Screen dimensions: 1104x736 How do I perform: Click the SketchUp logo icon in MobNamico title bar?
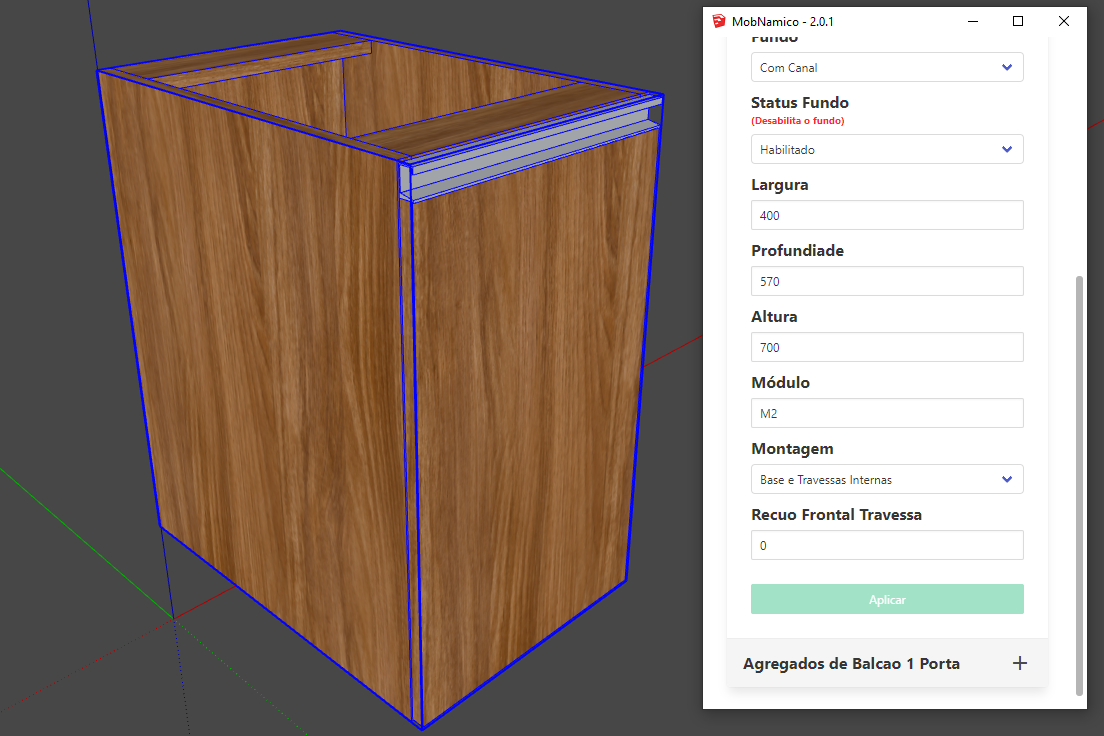(x=718, y=21)
